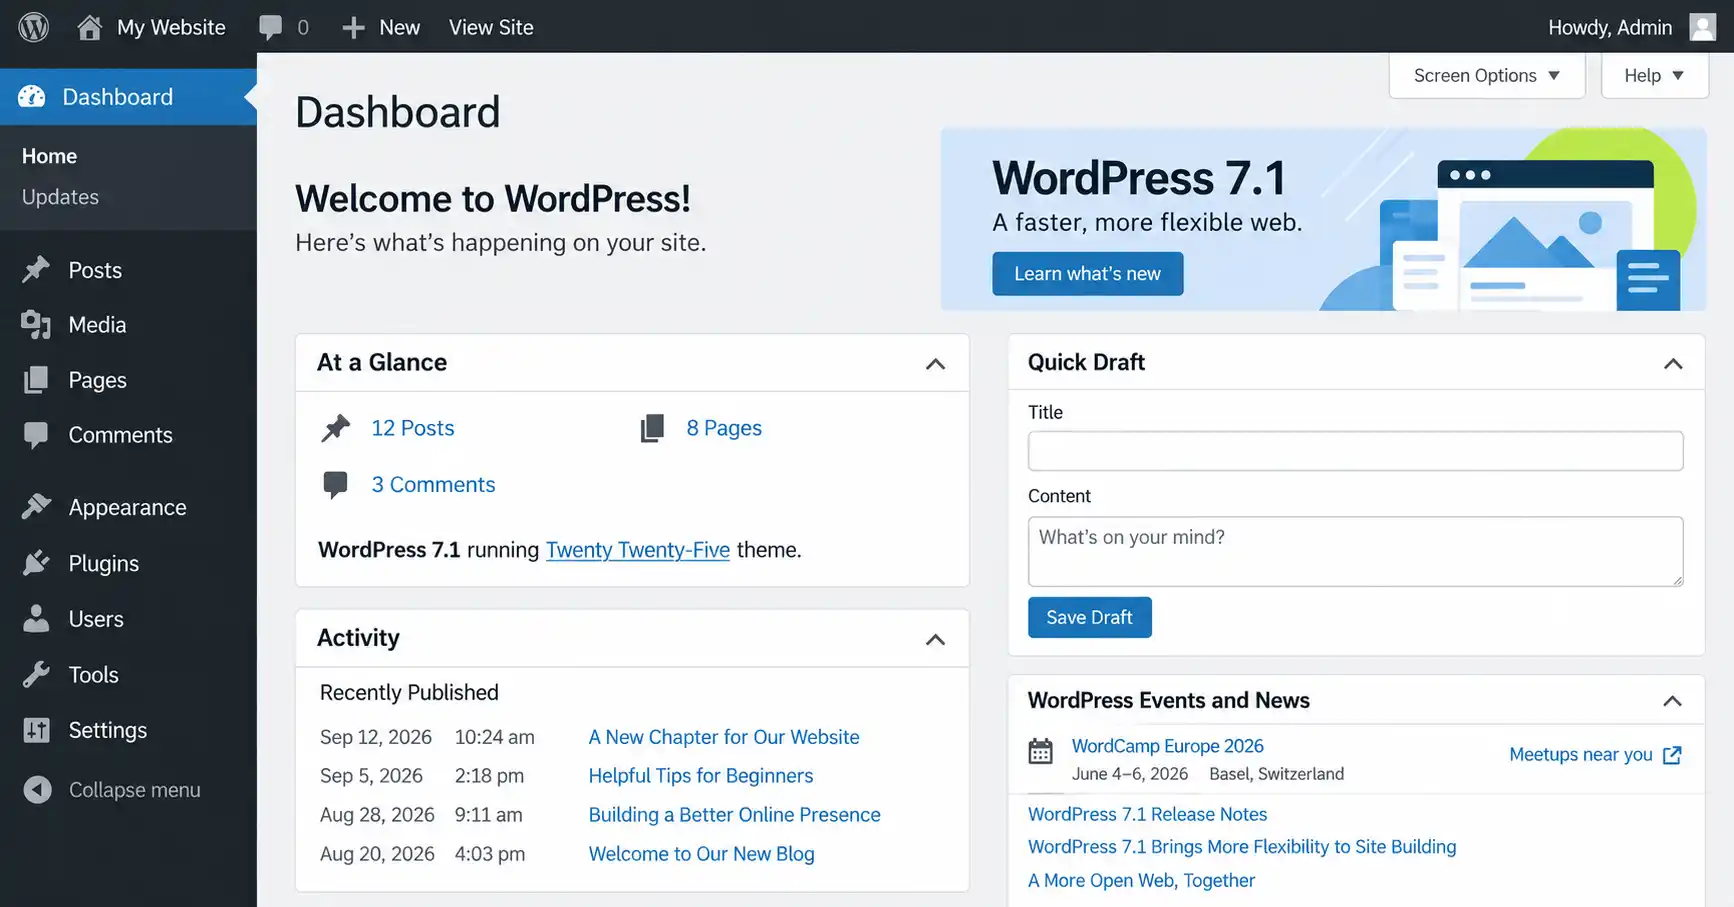Image resolution: width=1734 pixels, height=907 pixels.
Task: Open the 3 Comments link
Action: coord(433,485)
